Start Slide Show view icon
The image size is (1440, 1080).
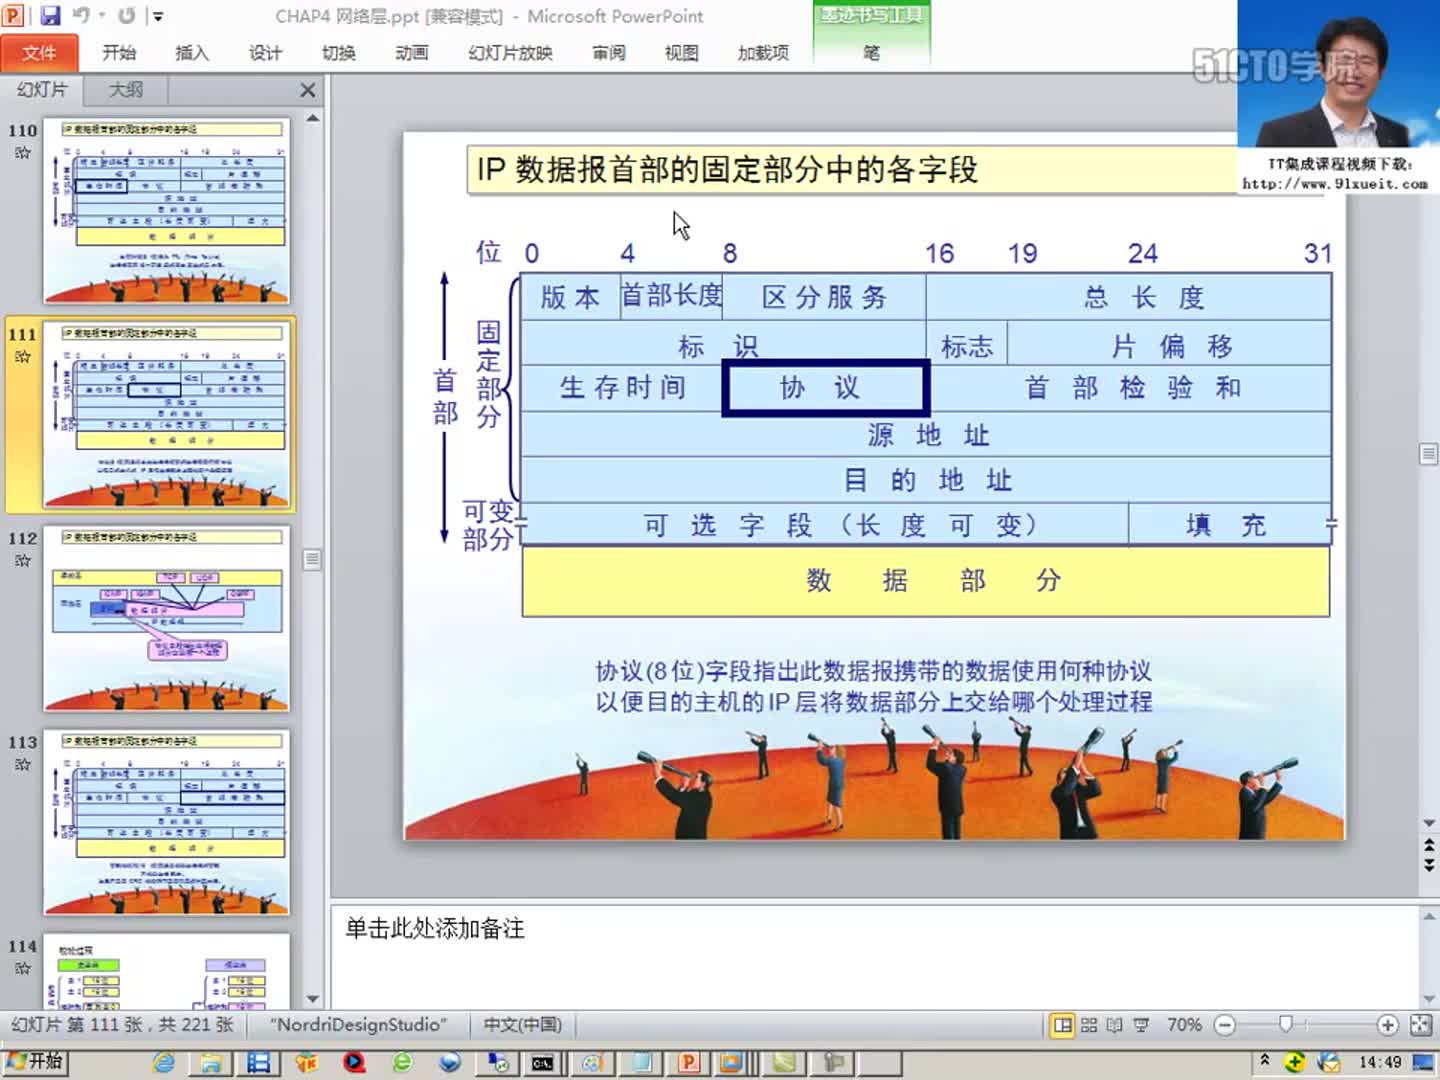pyautogui.click(x=1141, y=1025)
